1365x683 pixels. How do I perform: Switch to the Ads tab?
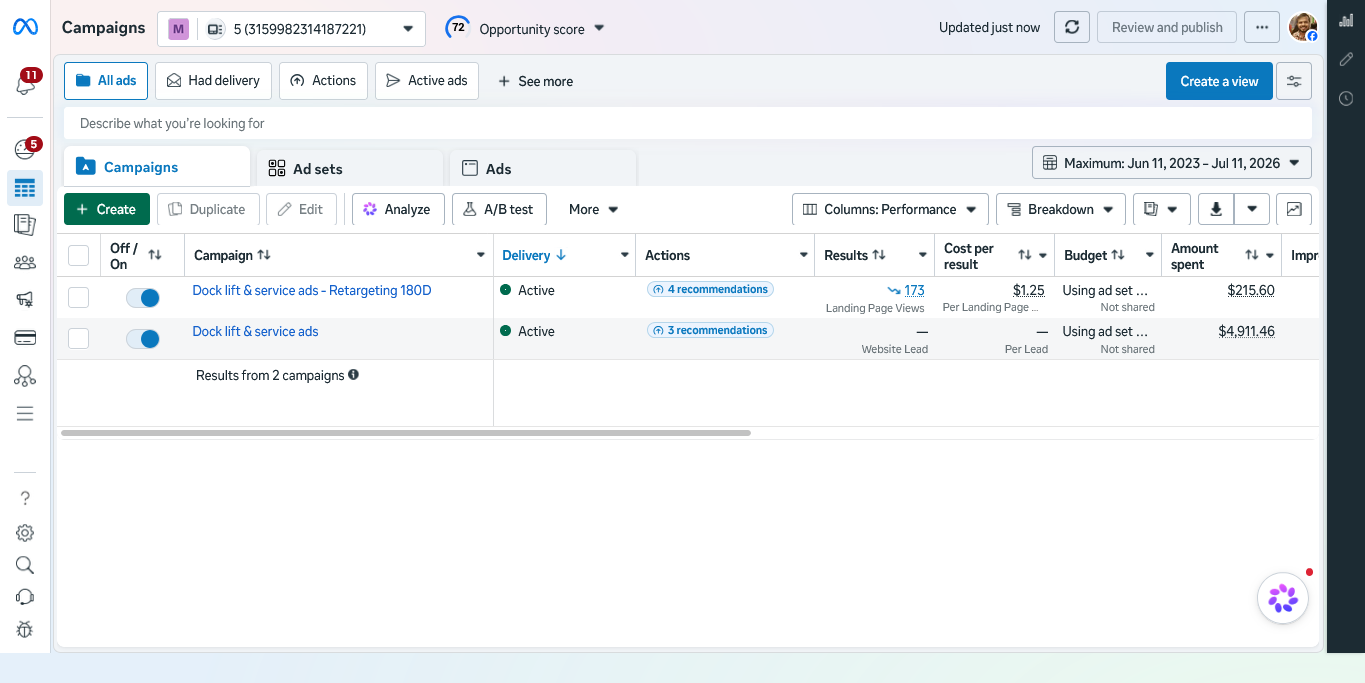click(542, 169)
